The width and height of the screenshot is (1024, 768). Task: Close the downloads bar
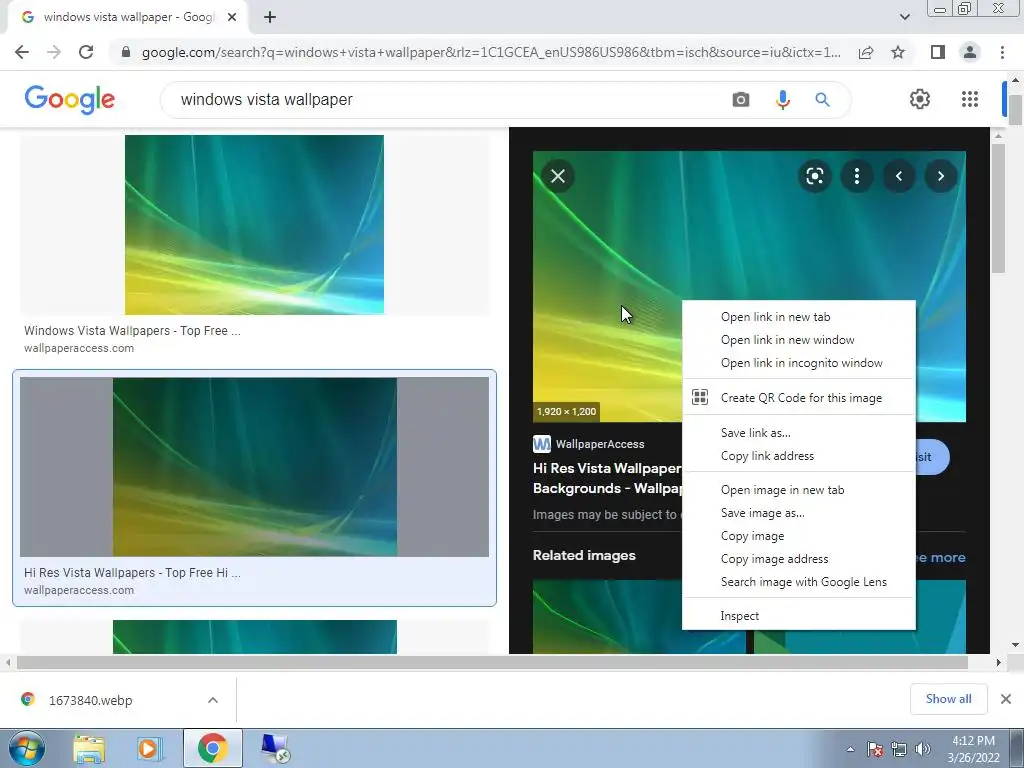1006,699
